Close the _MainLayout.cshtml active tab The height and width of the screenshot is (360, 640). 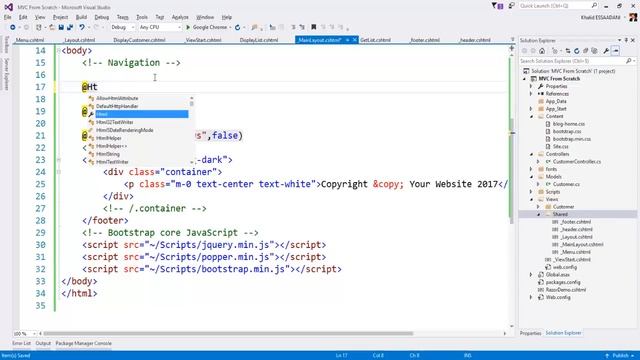pyautogui.click(x=354, y=40)
